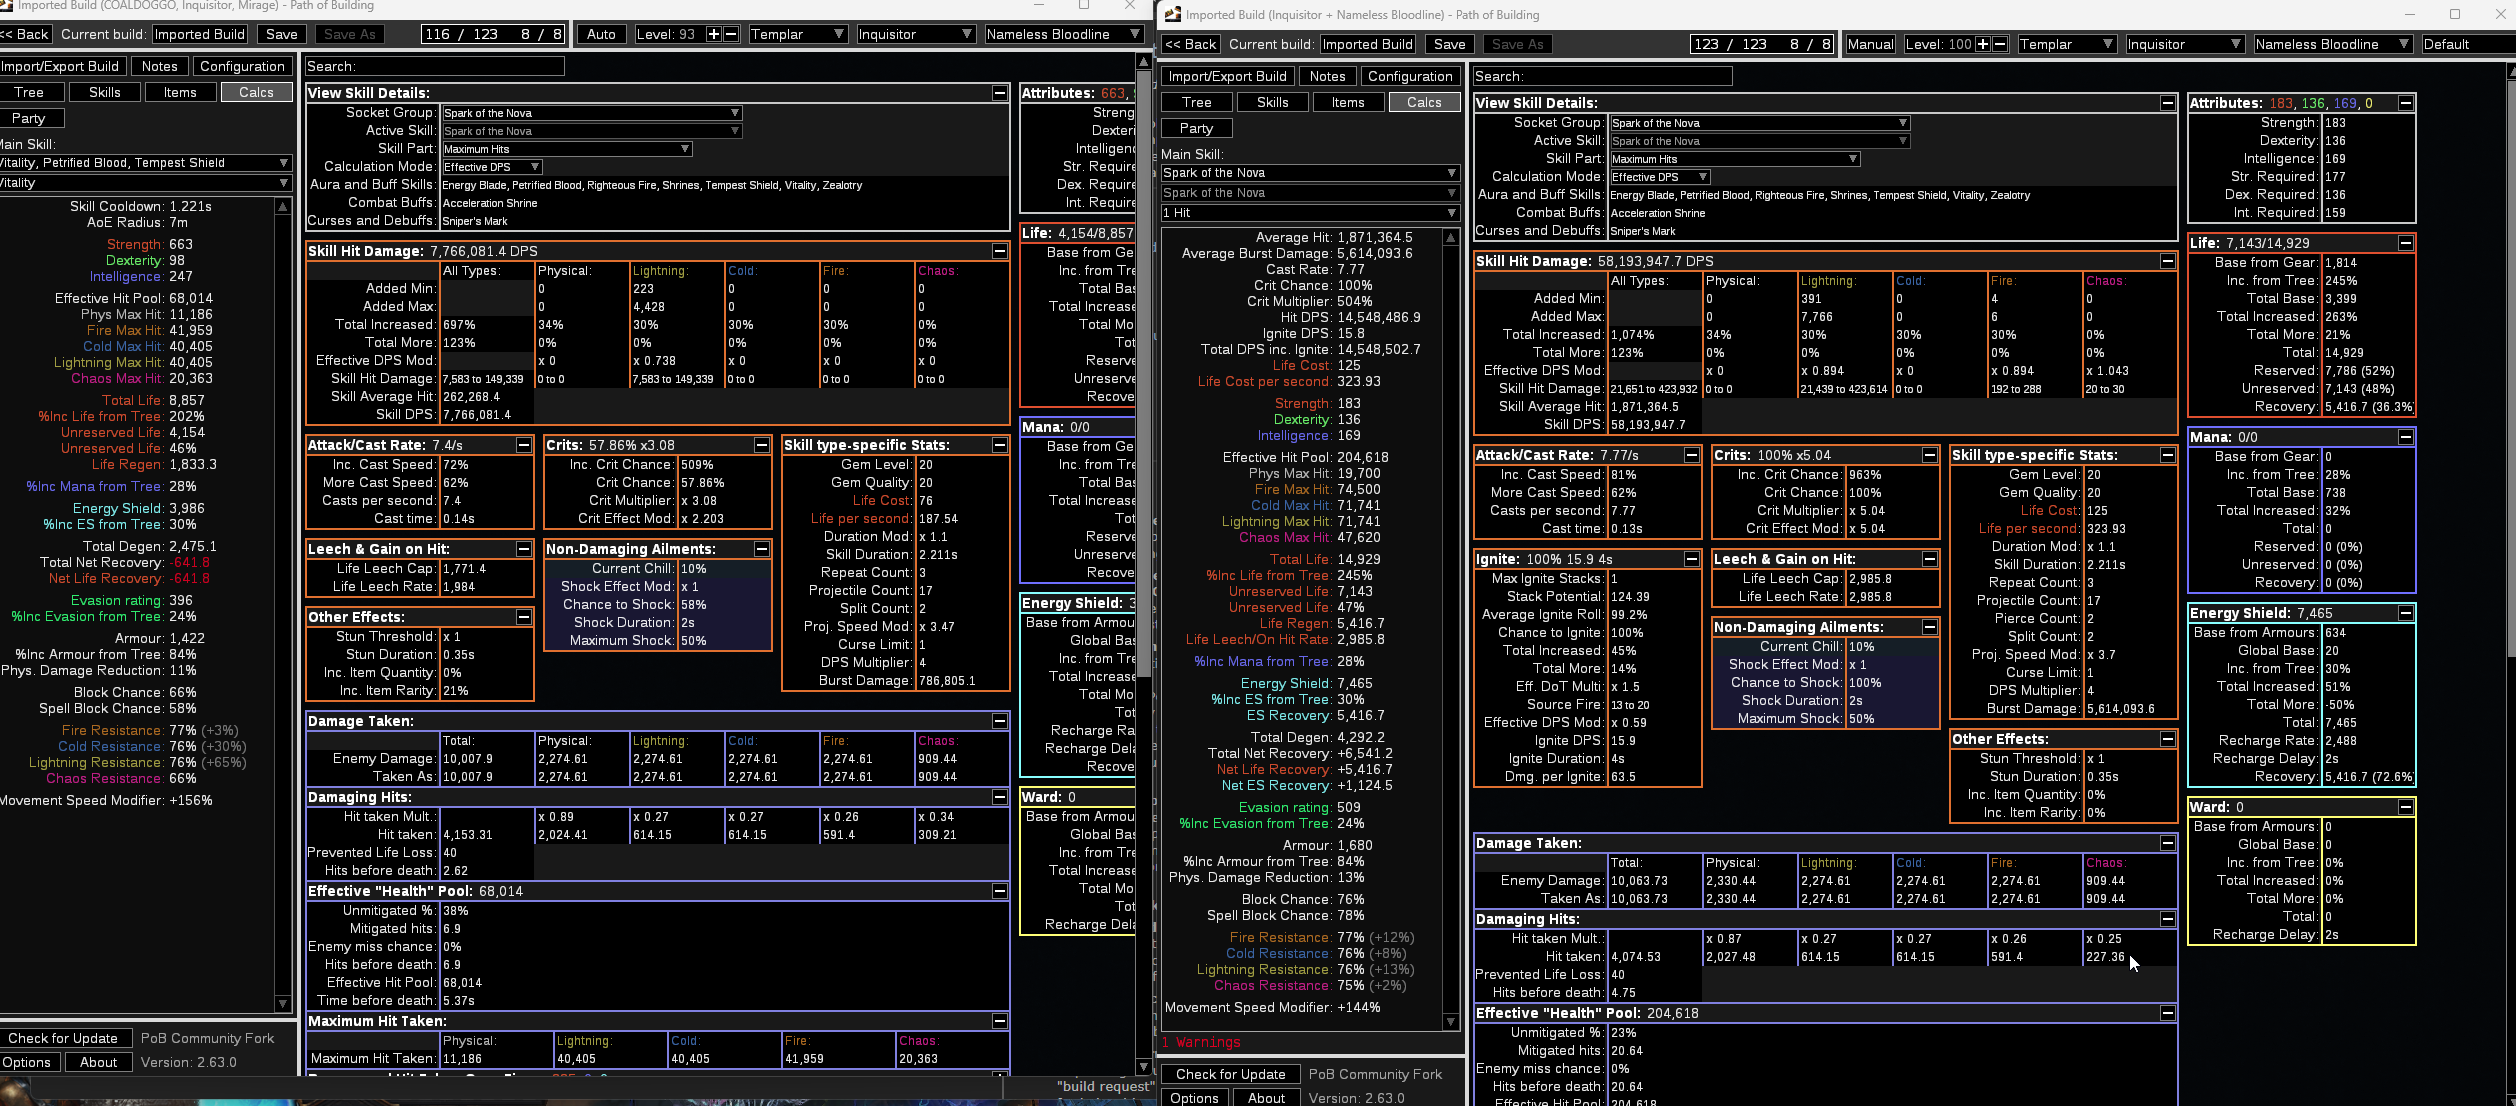Image resolution: width=2516 pixels, height=1106 pixels.
Task: Decrease level with minus button in left window
Action: [731, 34]
